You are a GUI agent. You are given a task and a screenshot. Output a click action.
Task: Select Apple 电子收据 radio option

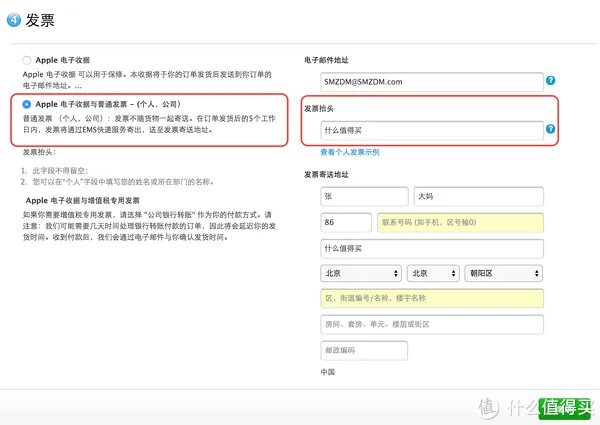click(x=26, y=60)
